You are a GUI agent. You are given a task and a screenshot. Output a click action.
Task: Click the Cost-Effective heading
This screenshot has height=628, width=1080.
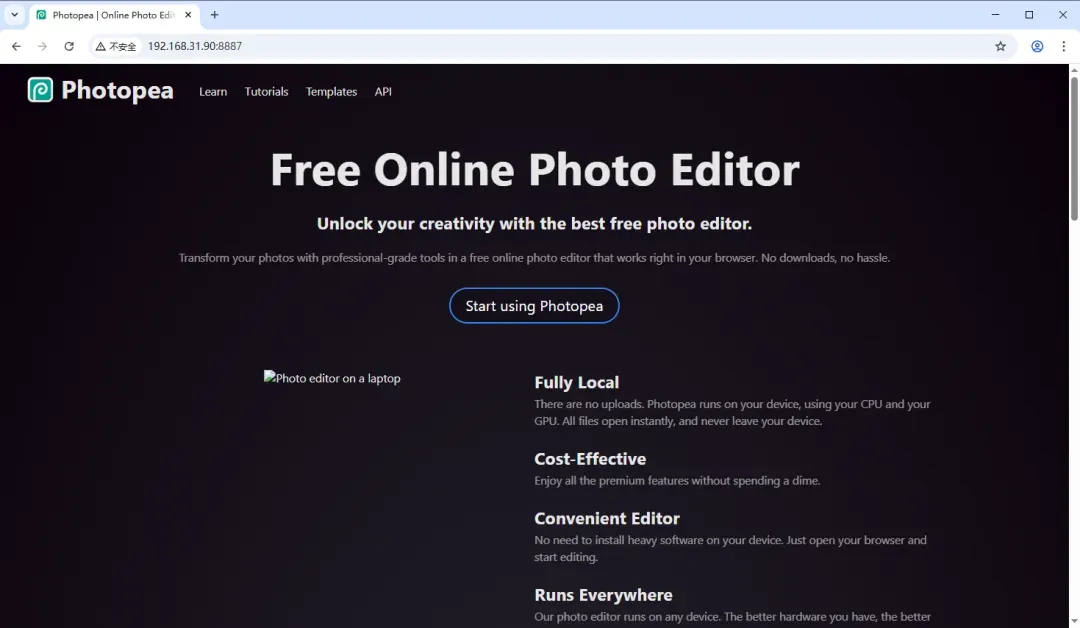point(590,459)
